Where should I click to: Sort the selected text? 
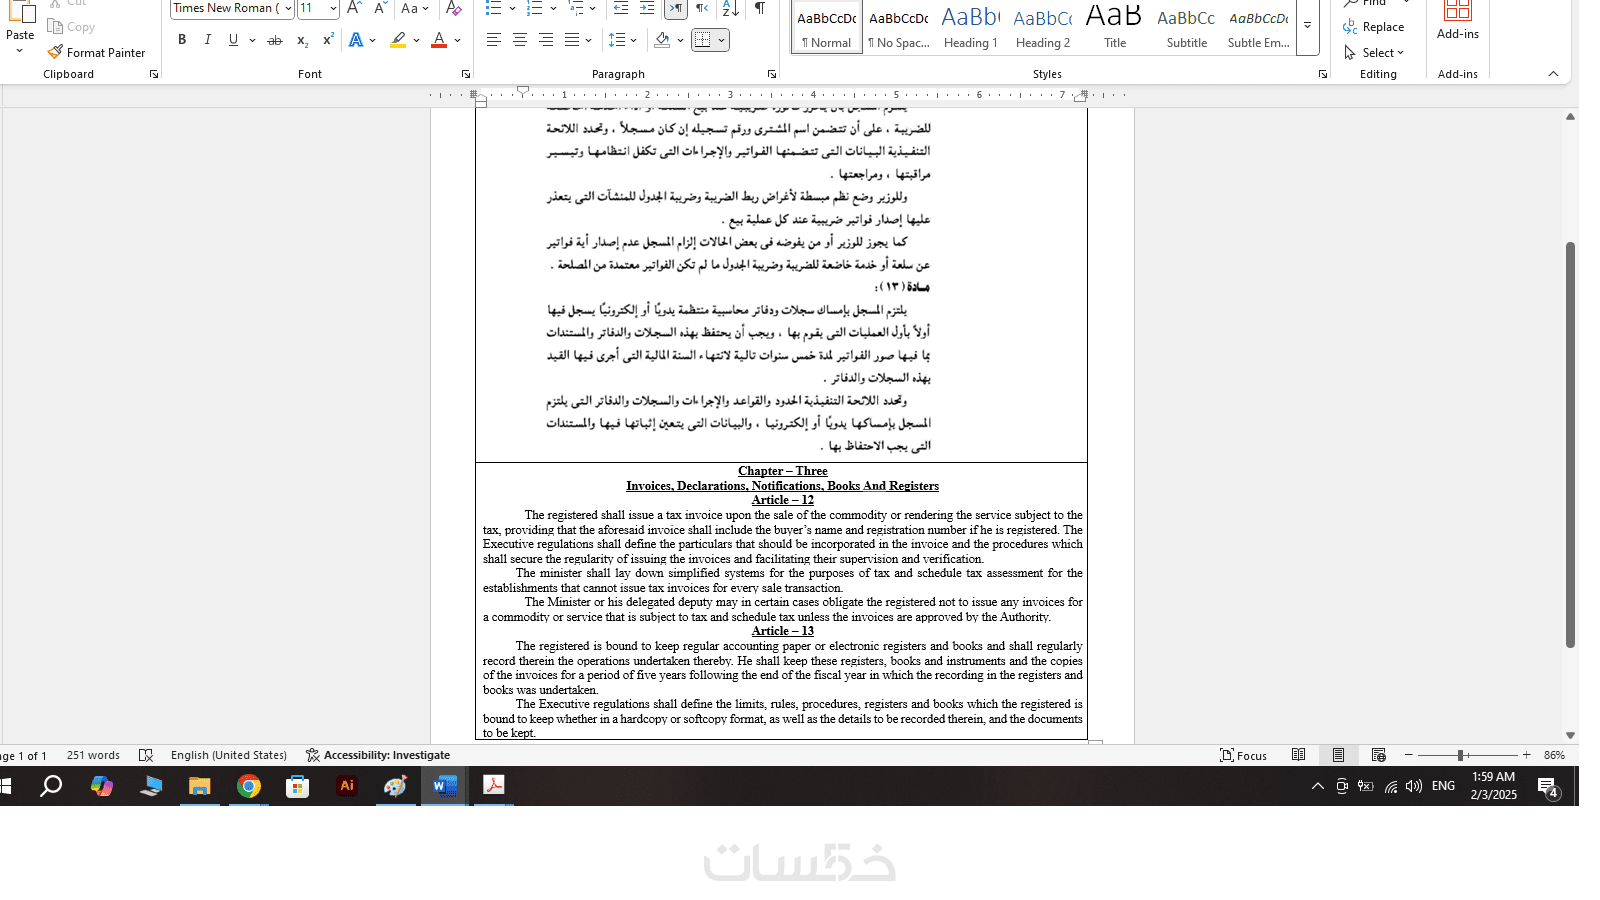point(731,8)
